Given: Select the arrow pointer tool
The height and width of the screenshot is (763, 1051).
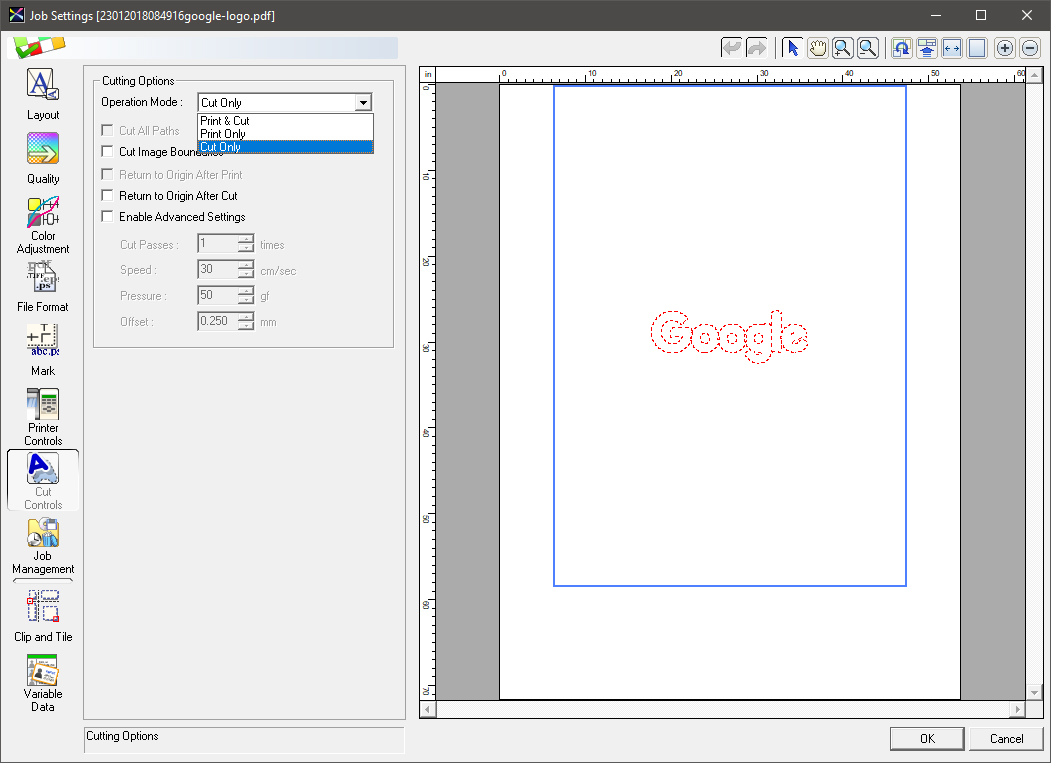Looking at the screenshot, I should [x=793, y=48].
